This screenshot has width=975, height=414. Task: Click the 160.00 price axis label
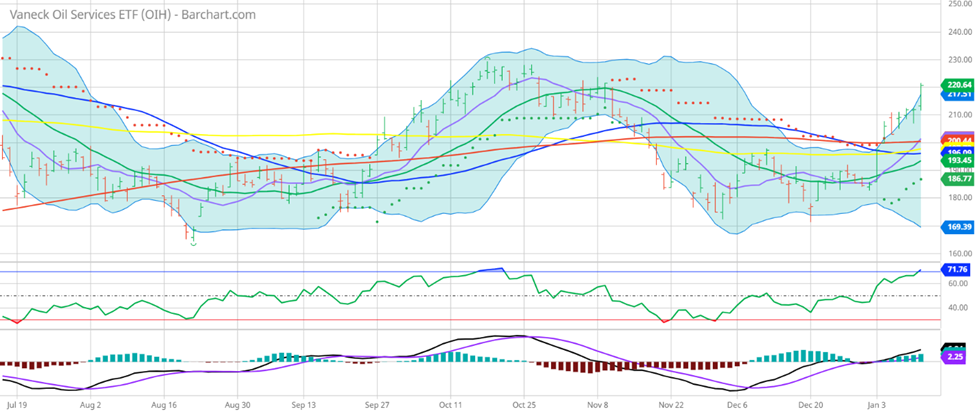point(960,253)
